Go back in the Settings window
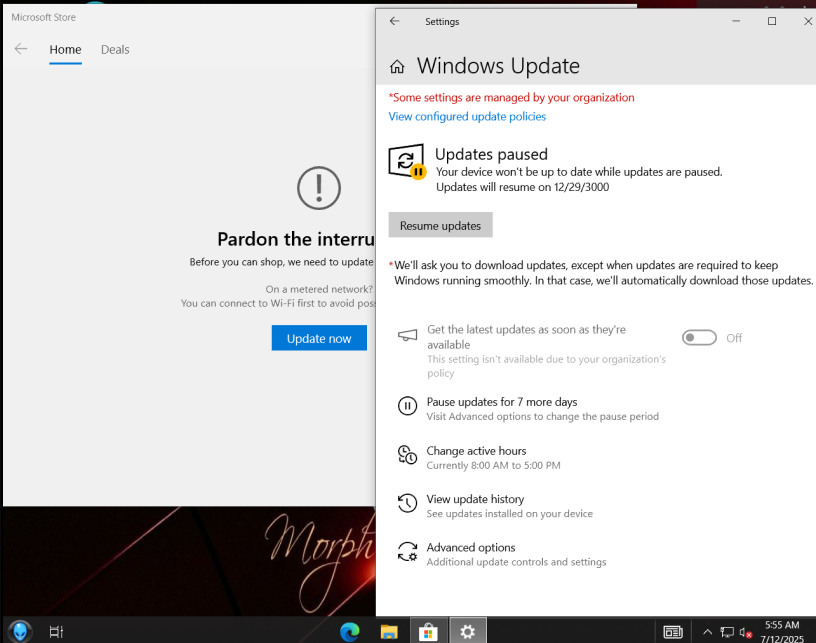 point(394,21)
